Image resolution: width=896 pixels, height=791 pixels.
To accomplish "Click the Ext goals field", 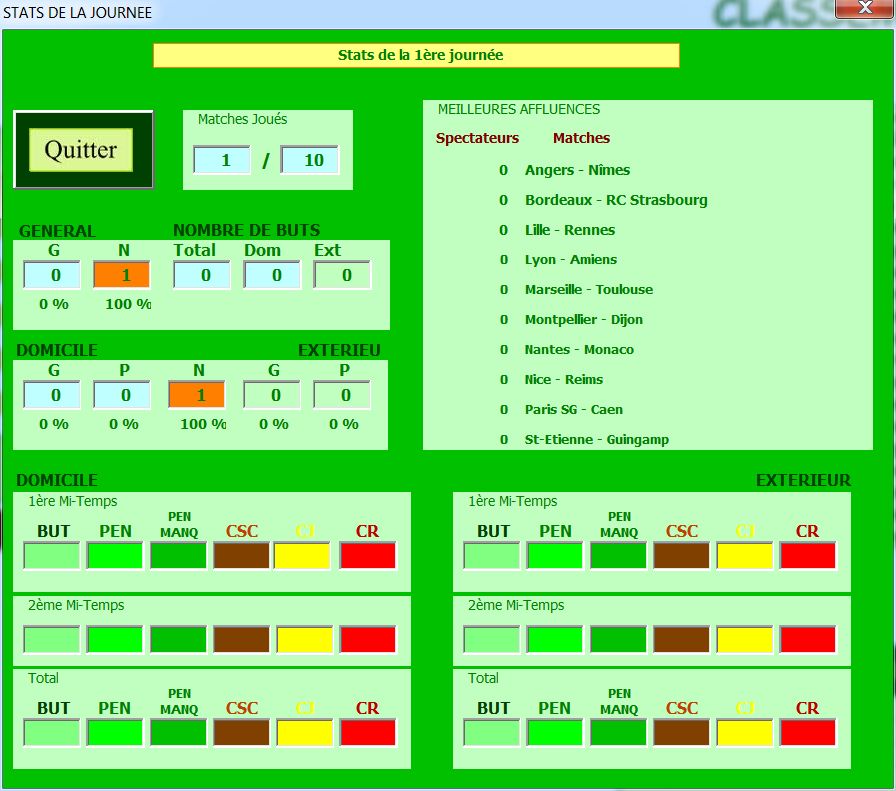I will tap(342, 275).
